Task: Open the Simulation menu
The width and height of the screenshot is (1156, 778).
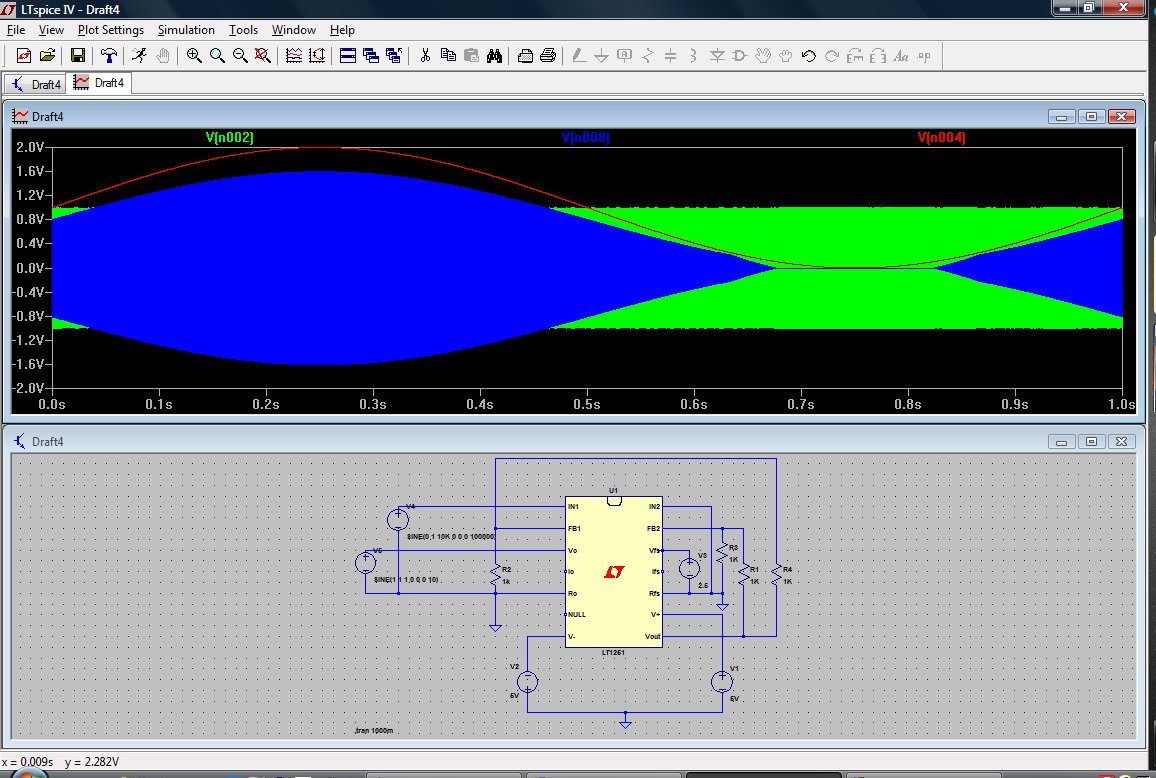Action: 186,29
